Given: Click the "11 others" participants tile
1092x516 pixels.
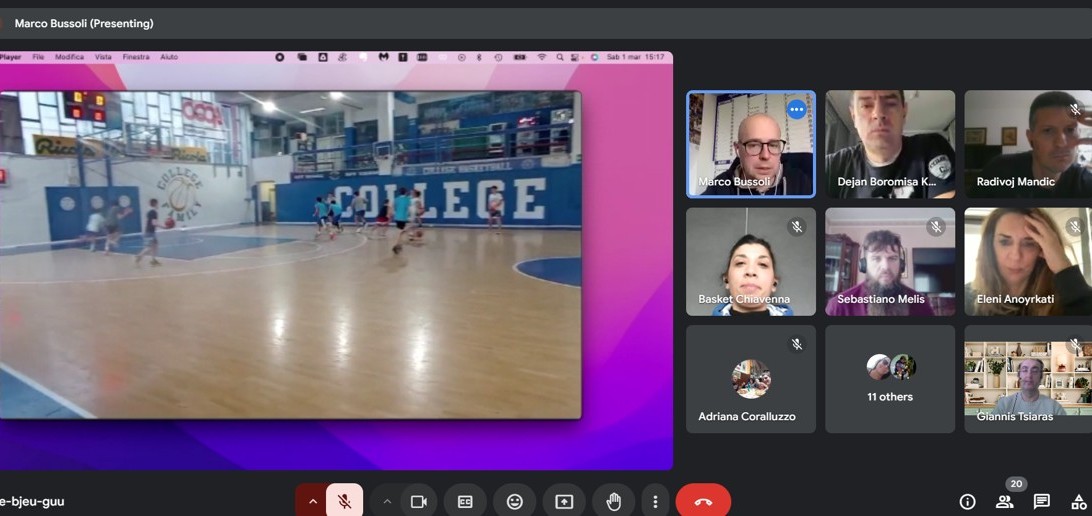Looking at the screenshot, I should pos(890,379).
